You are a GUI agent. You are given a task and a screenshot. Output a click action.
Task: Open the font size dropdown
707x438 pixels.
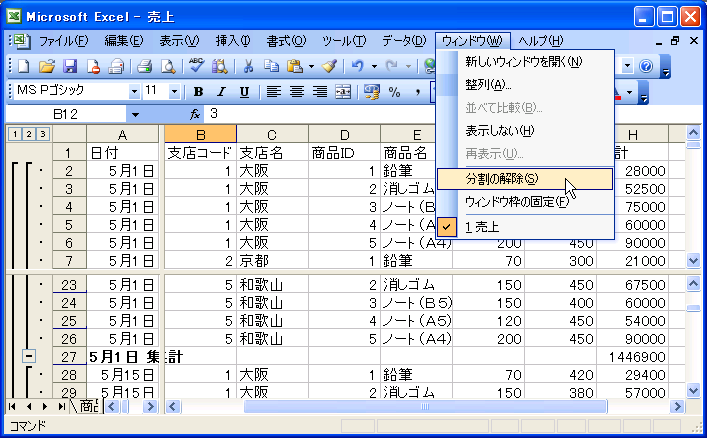[x=174, y=92]
